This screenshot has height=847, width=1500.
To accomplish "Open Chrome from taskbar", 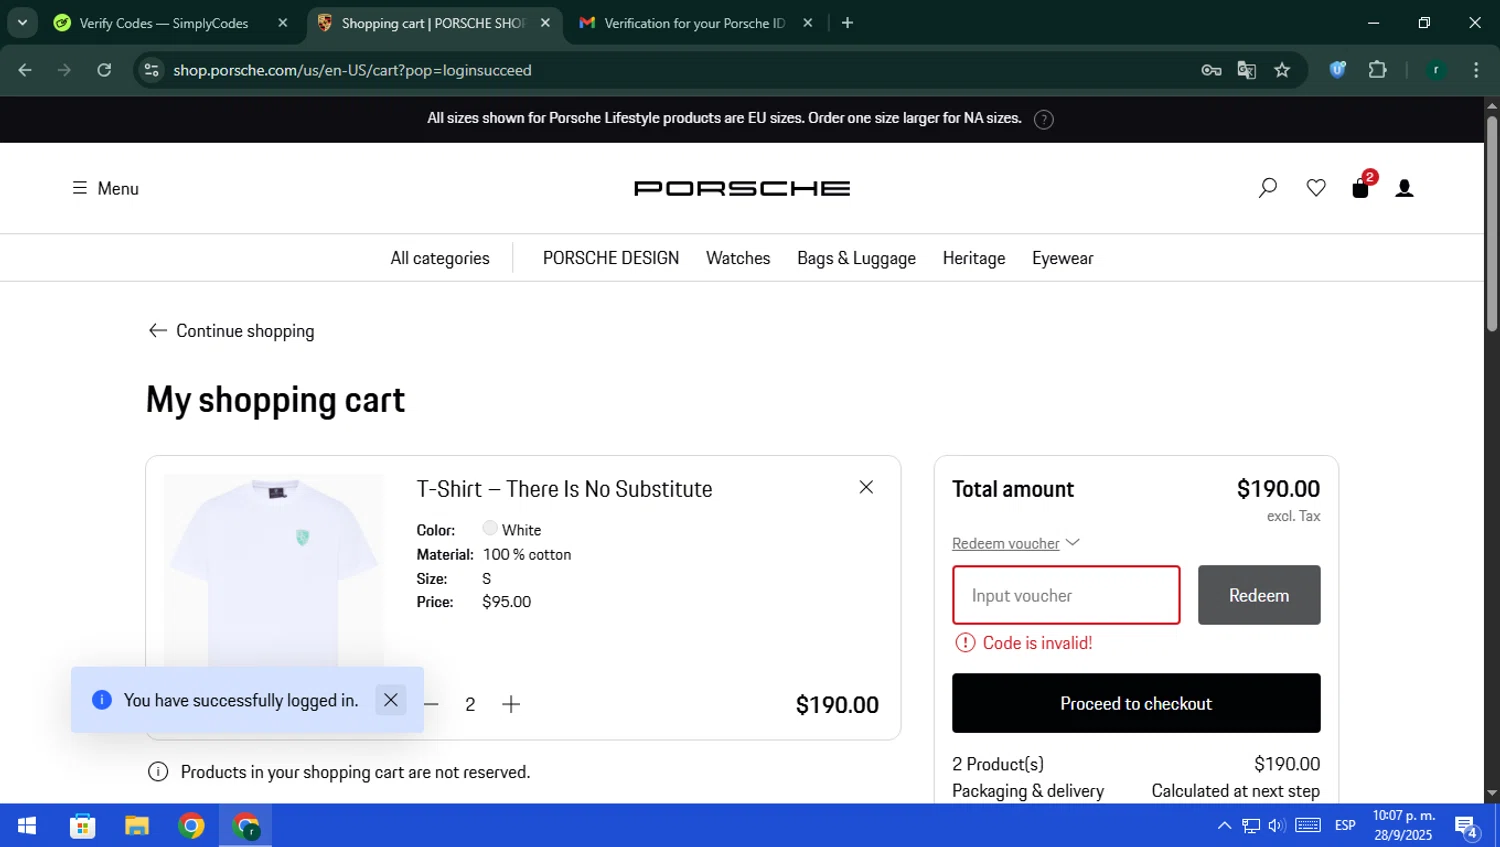I will 191,826.
